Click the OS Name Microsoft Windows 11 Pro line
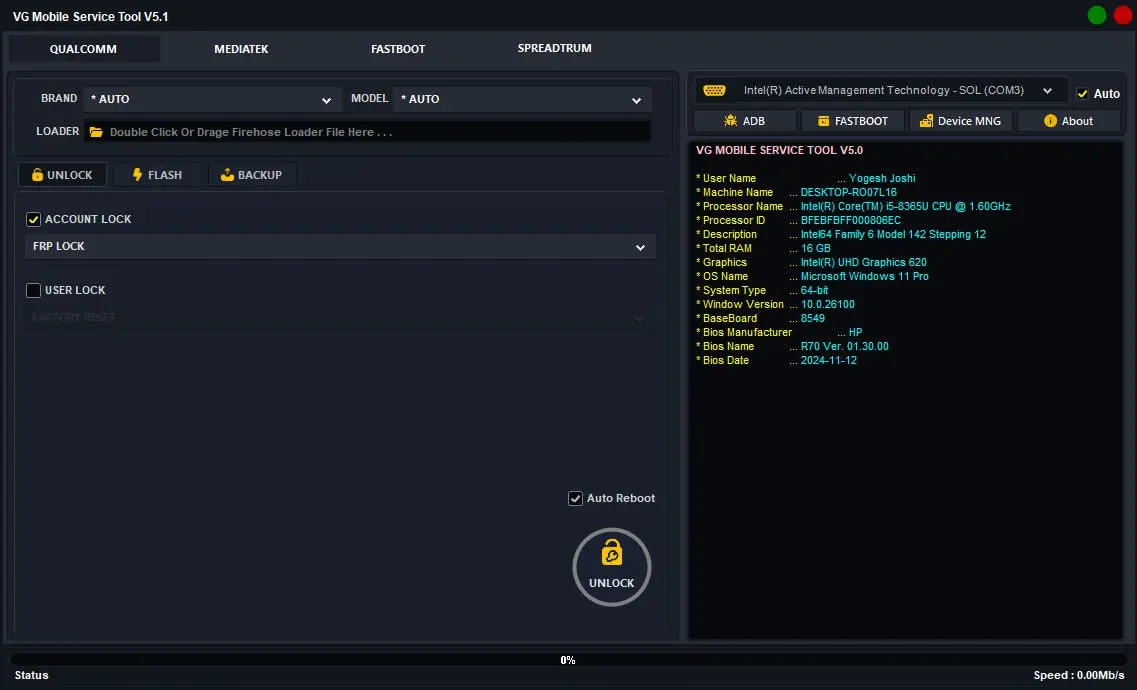Screen dimensions: 1137x690 point(812,276)
